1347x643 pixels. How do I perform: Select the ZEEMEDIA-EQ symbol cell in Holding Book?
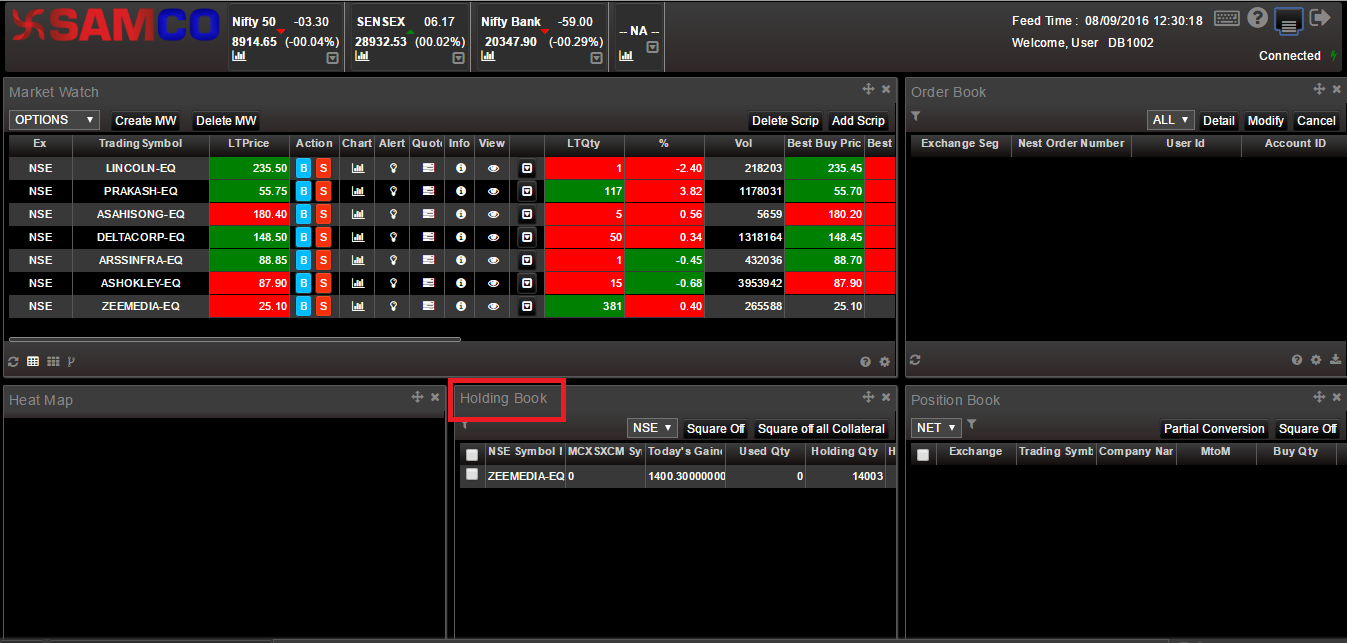[x=525, y=477]
